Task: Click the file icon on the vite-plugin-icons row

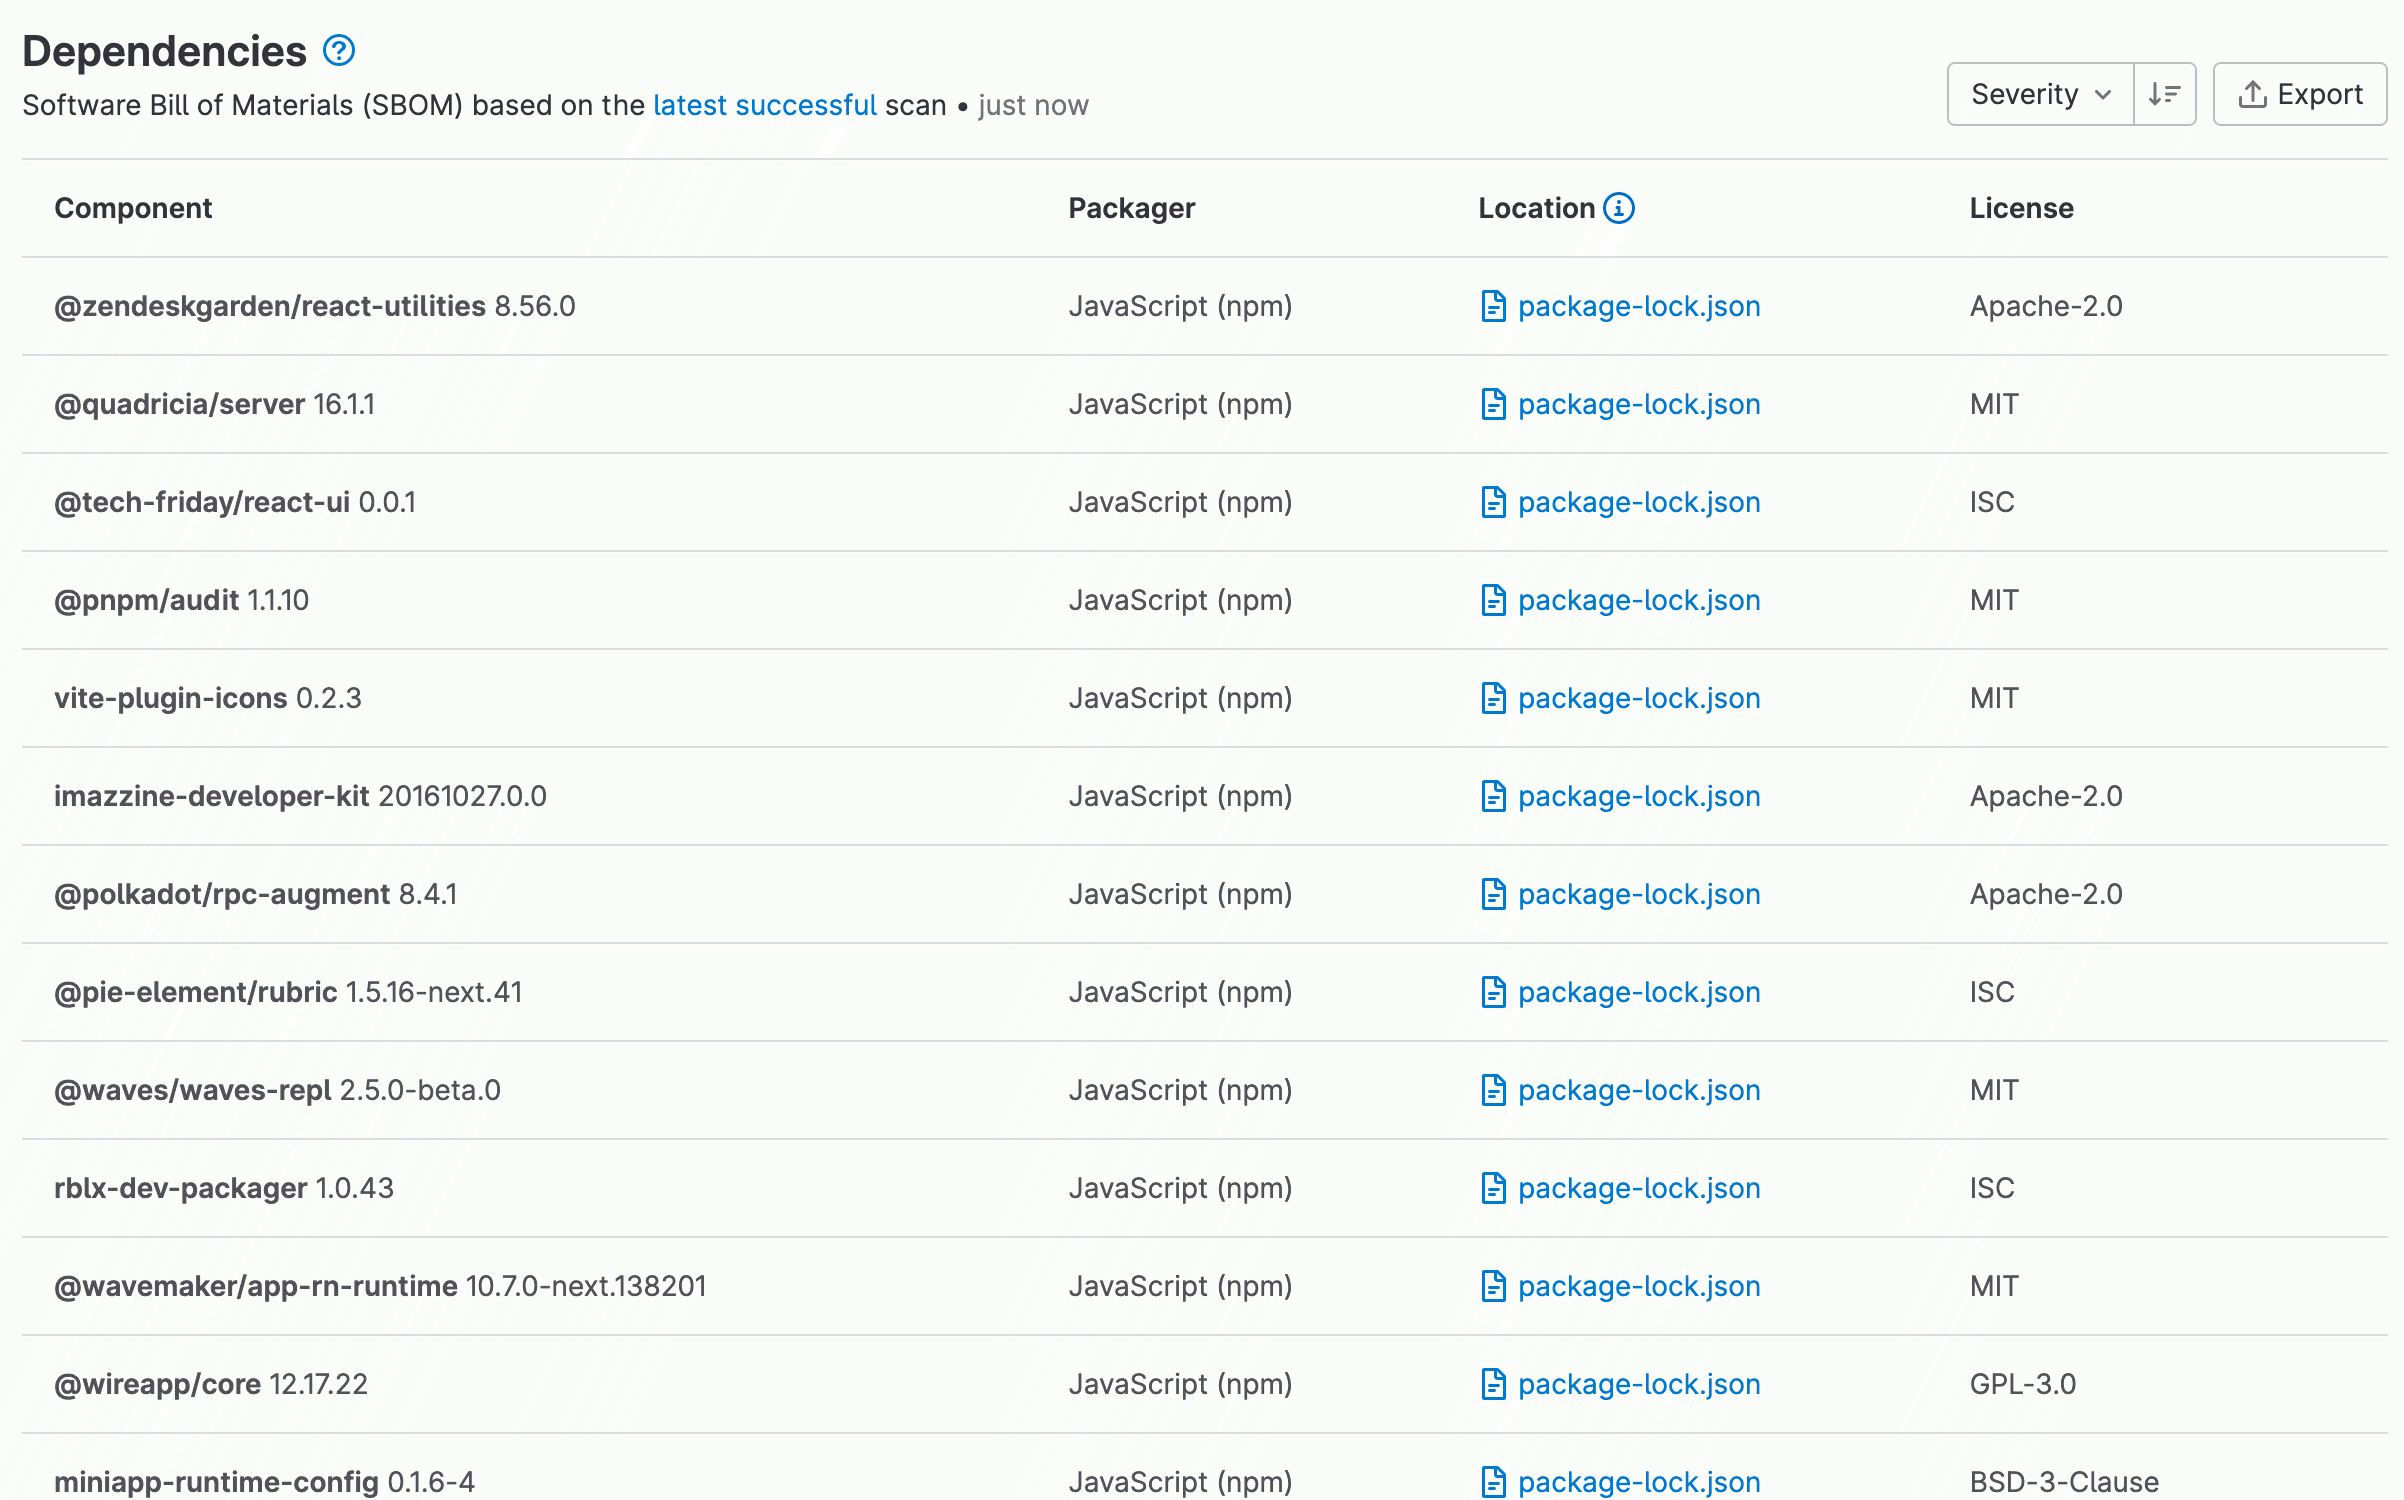Action: click(x=1492, y=698)
